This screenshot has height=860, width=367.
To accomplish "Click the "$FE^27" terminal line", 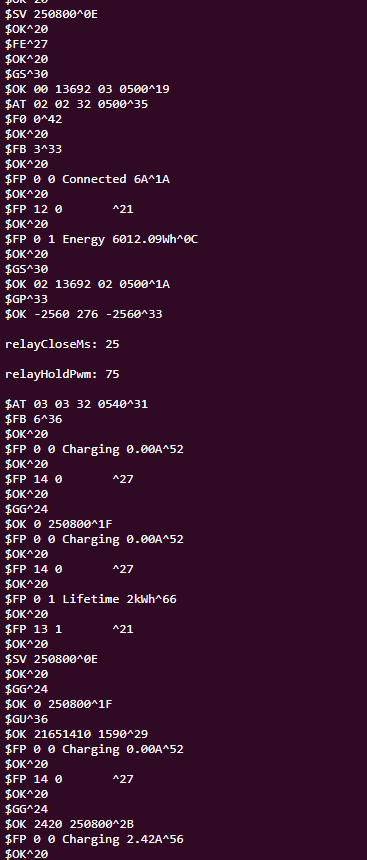I will [x=26, y=44].
